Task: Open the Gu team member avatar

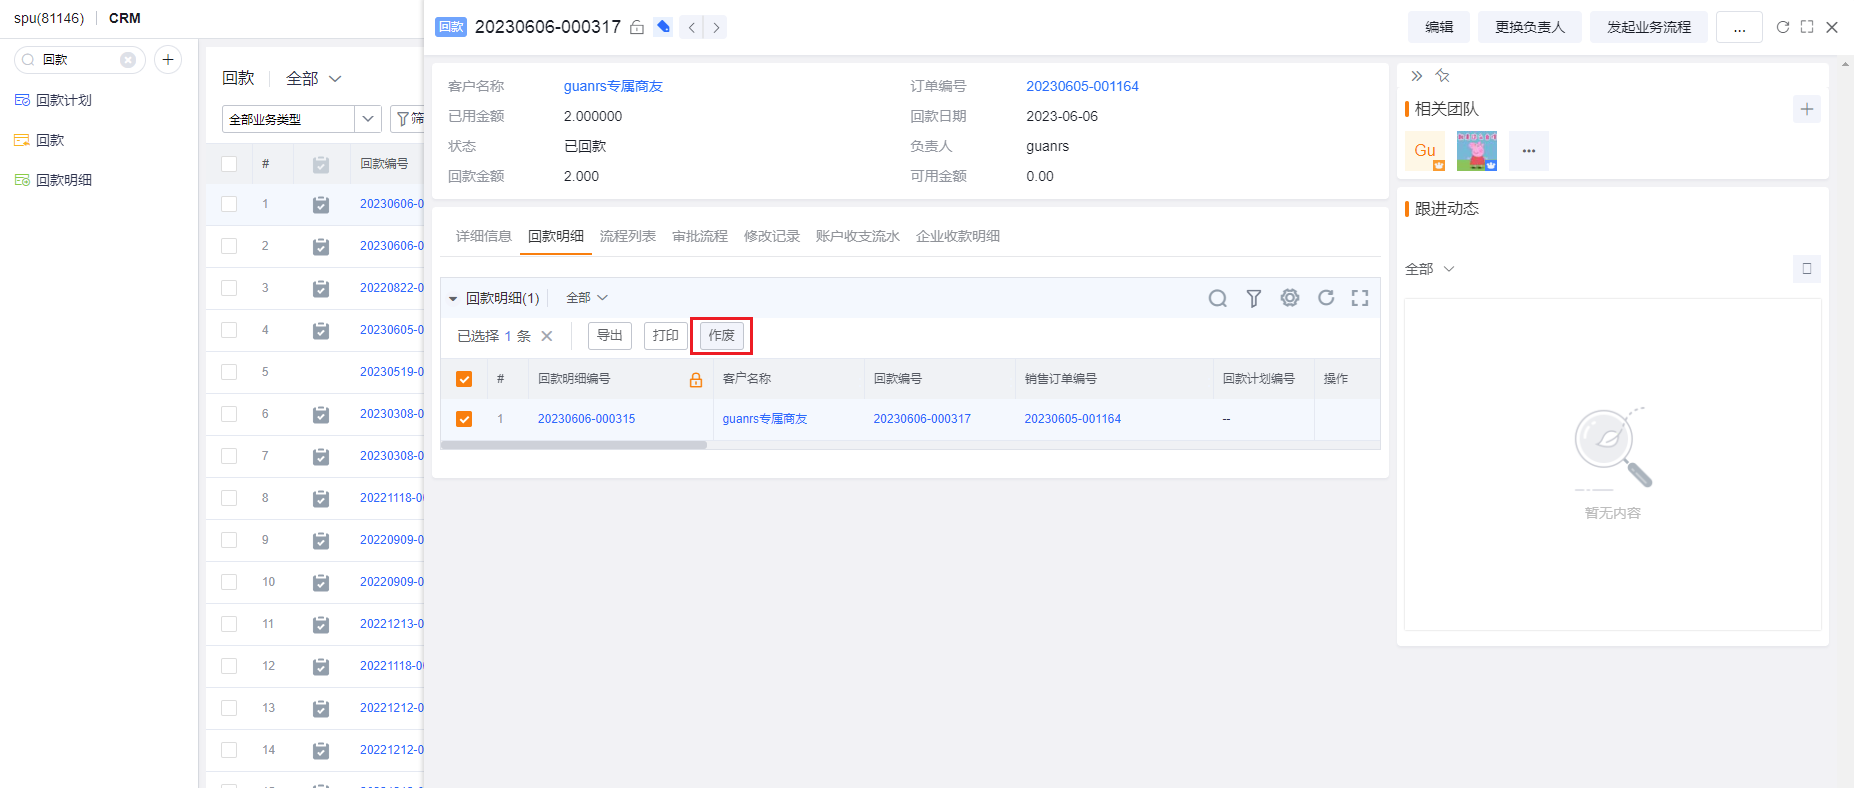Action: click(1425, 151)
